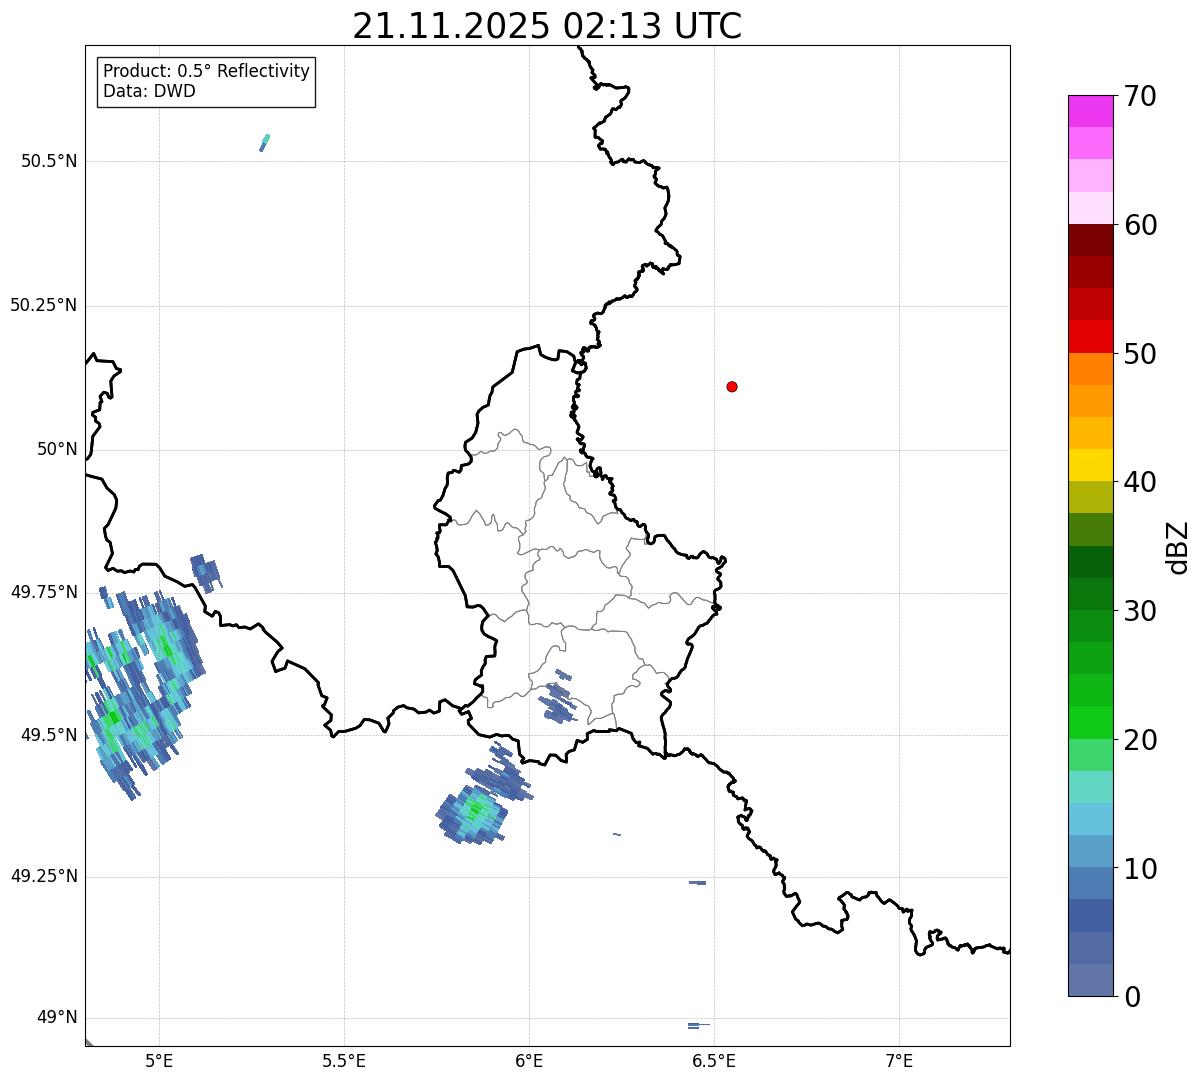Click the 5°E longitude label

coord(159,1060)
